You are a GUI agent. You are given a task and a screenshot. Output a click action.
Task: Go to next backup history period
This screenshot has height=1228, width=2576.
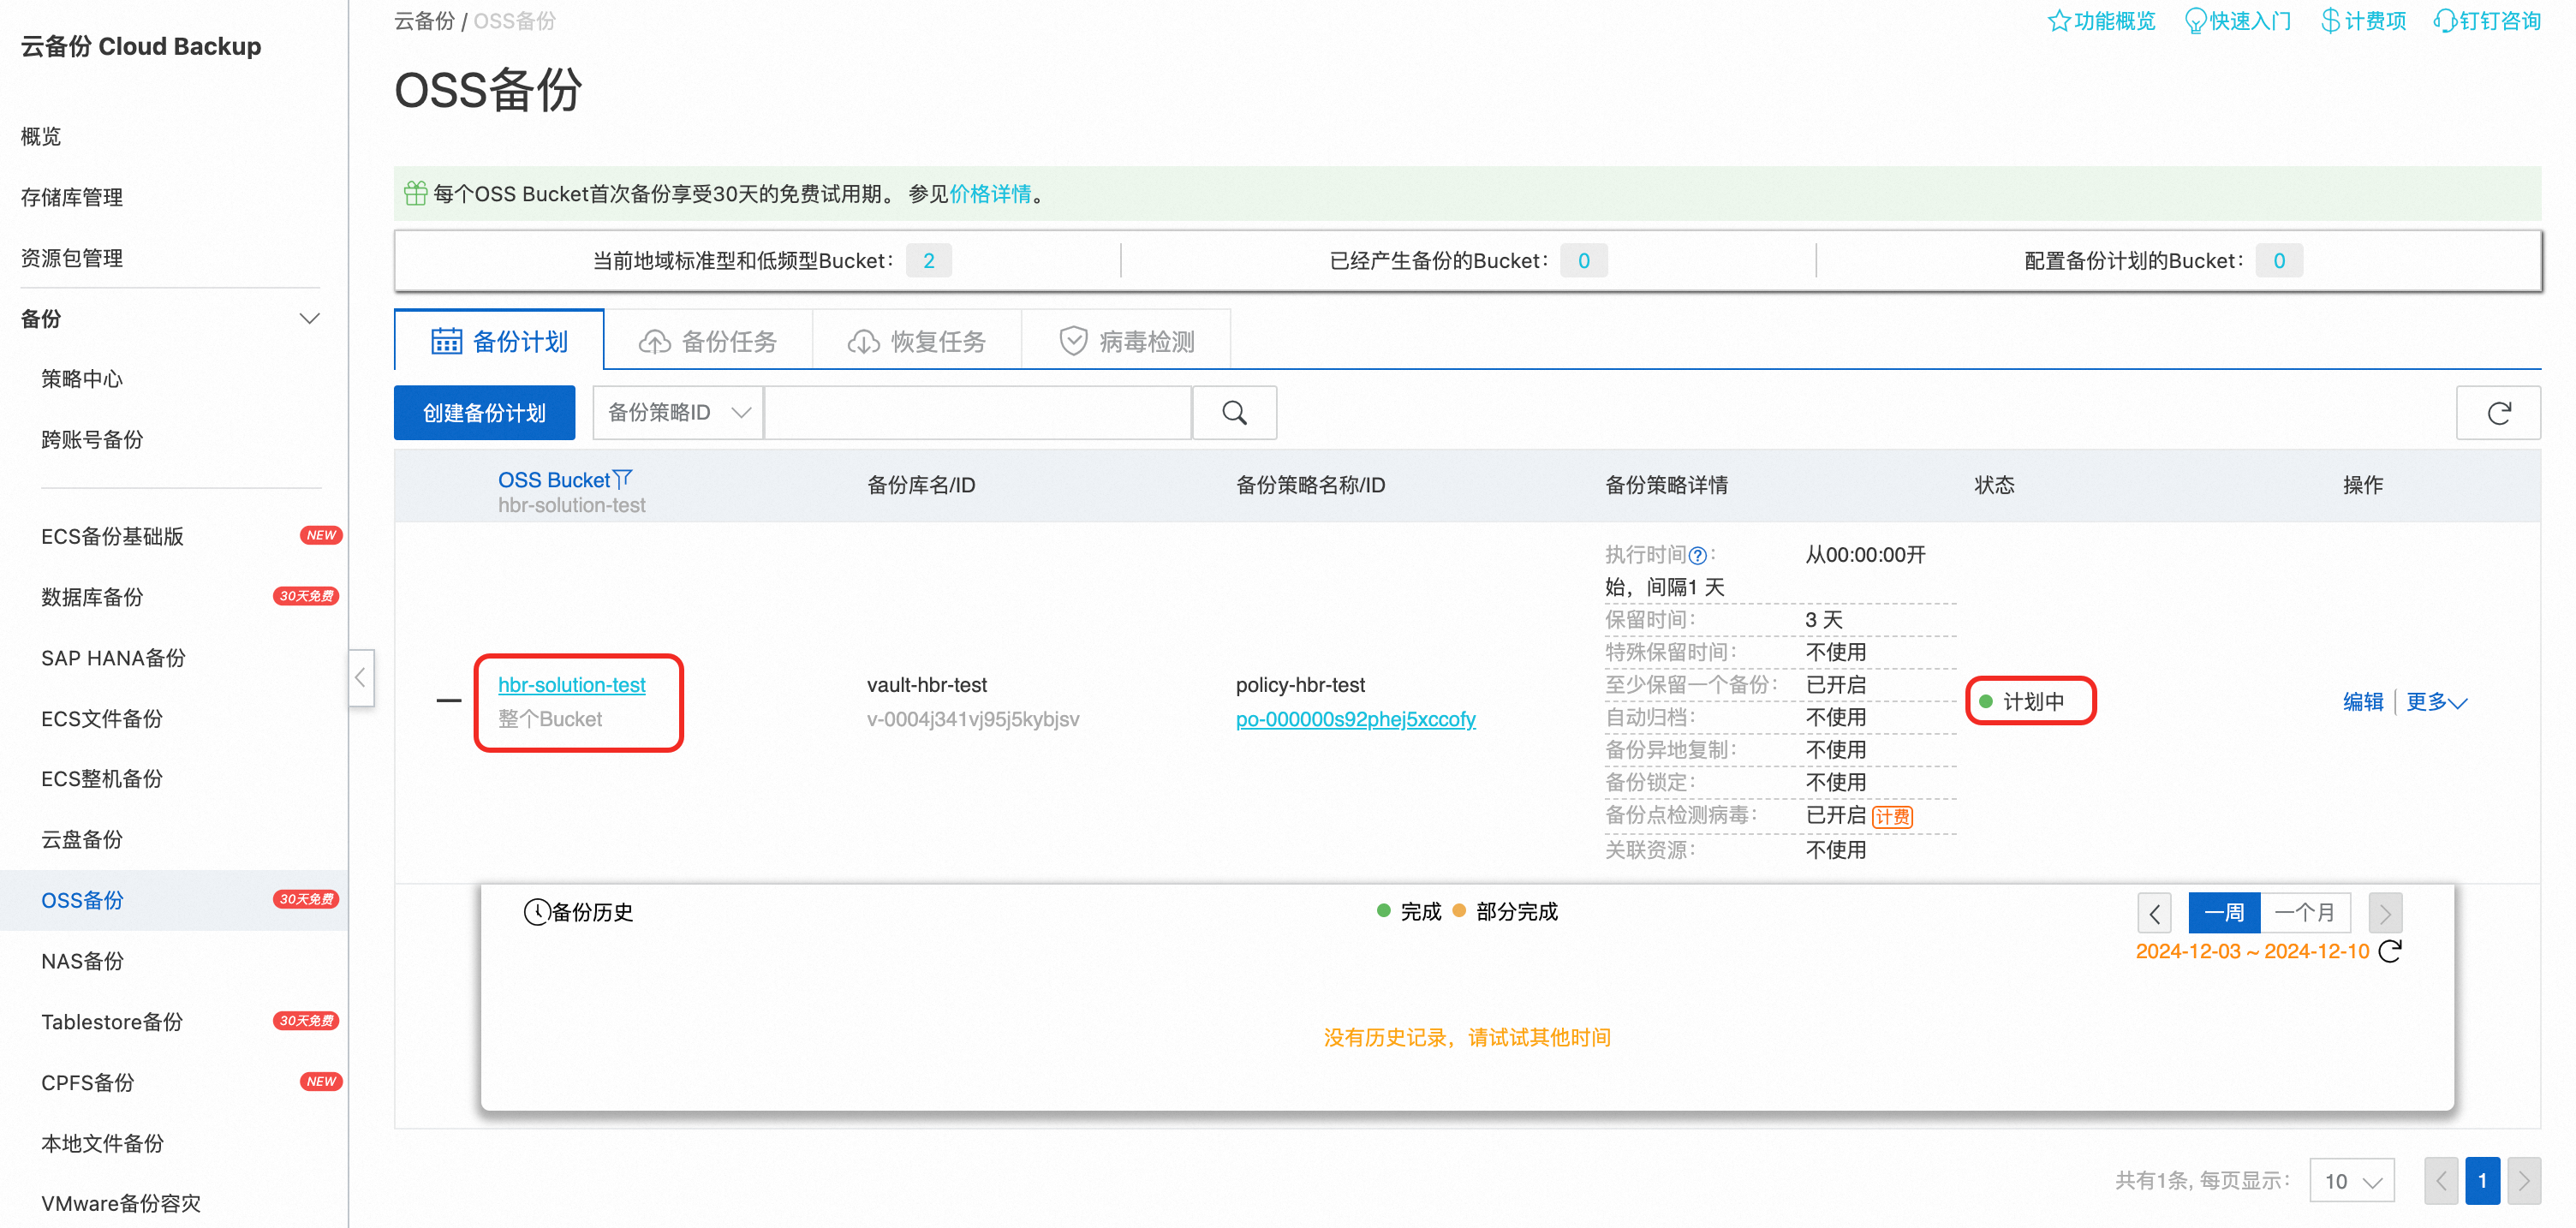point(2384,913)
